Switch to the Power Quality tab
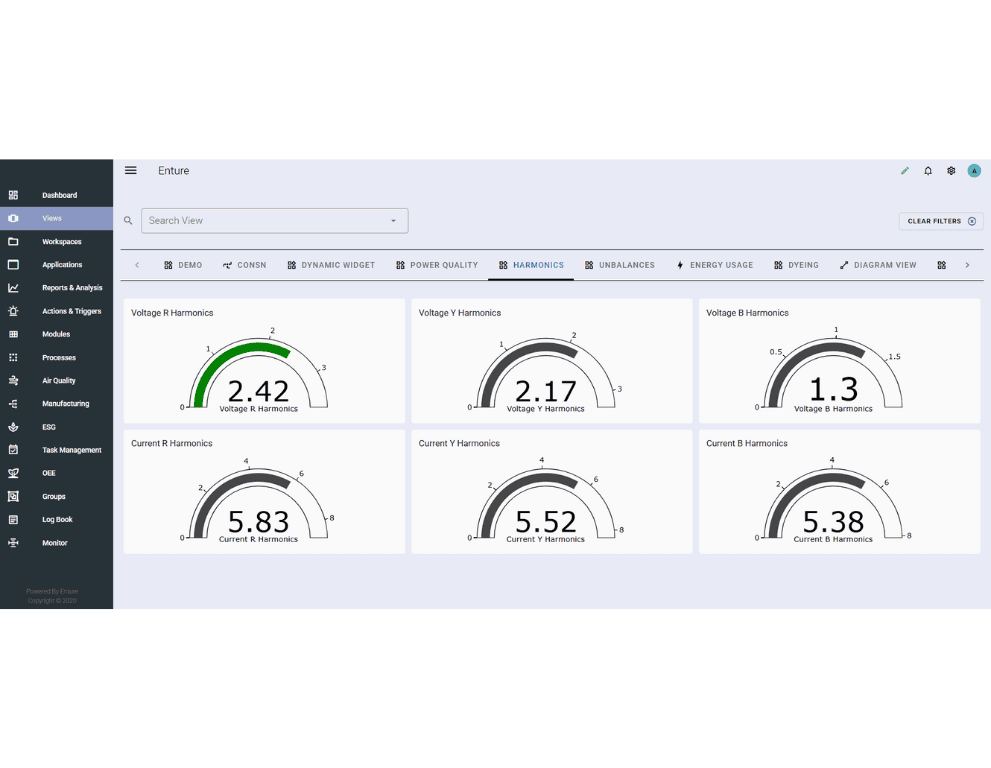Screen dimensions: 991x768 click(437, 265)
